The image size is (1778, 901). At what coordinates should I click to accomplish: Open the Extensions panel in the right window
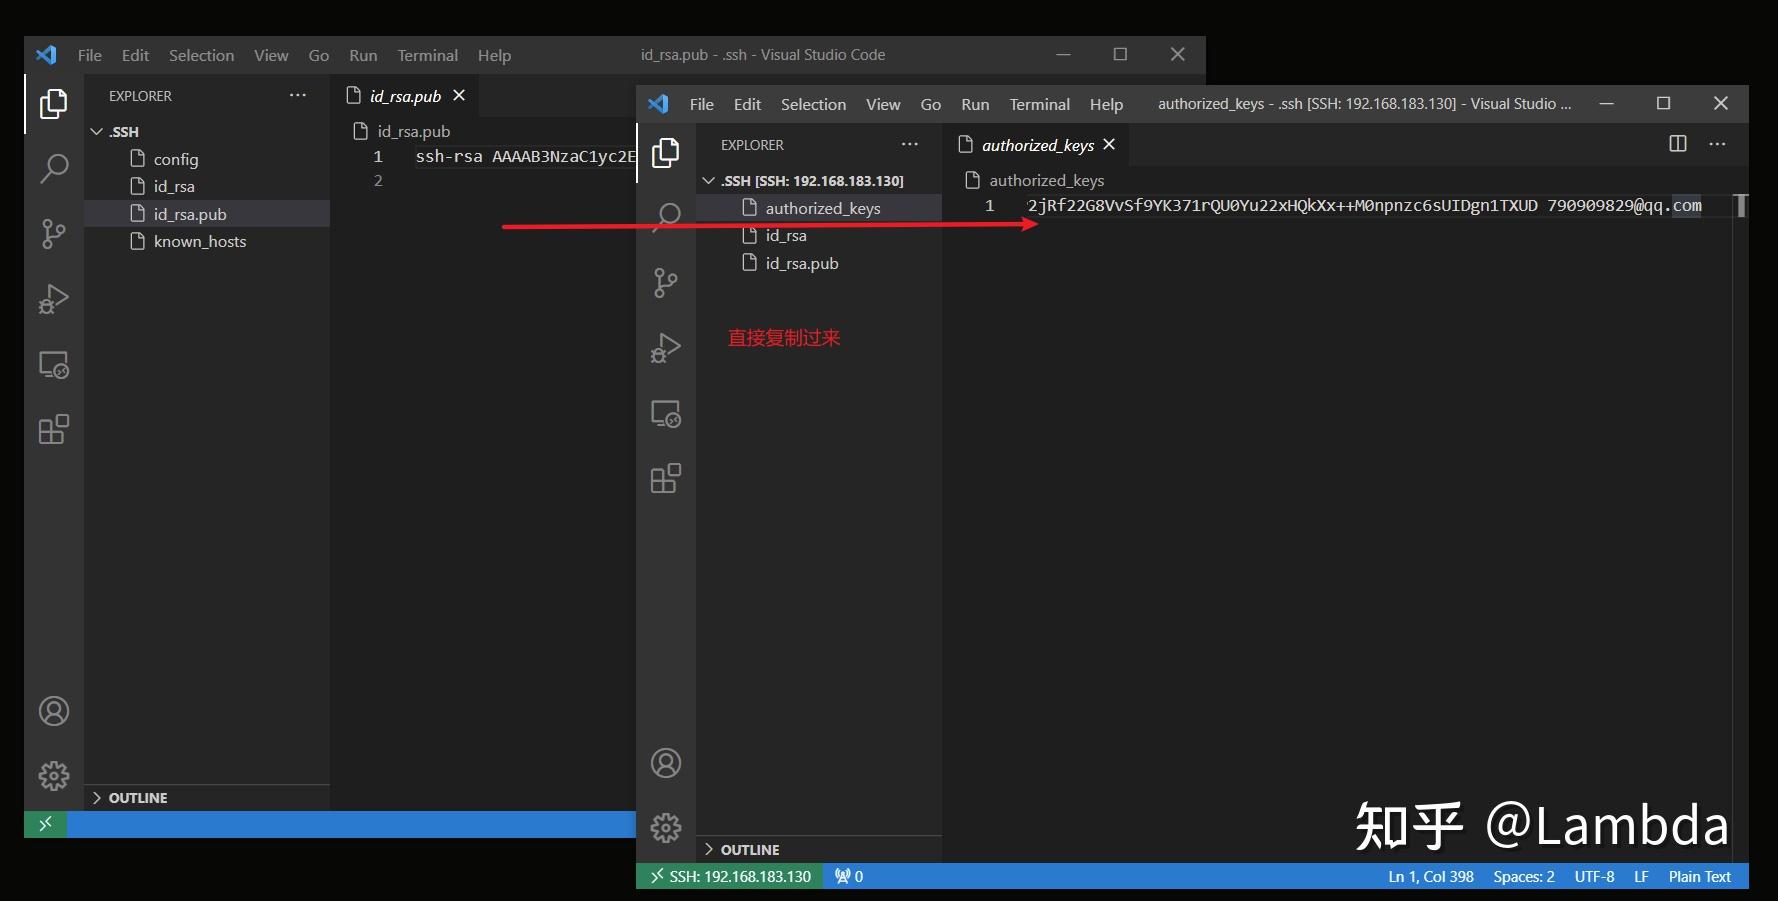(x=665, y=478)
